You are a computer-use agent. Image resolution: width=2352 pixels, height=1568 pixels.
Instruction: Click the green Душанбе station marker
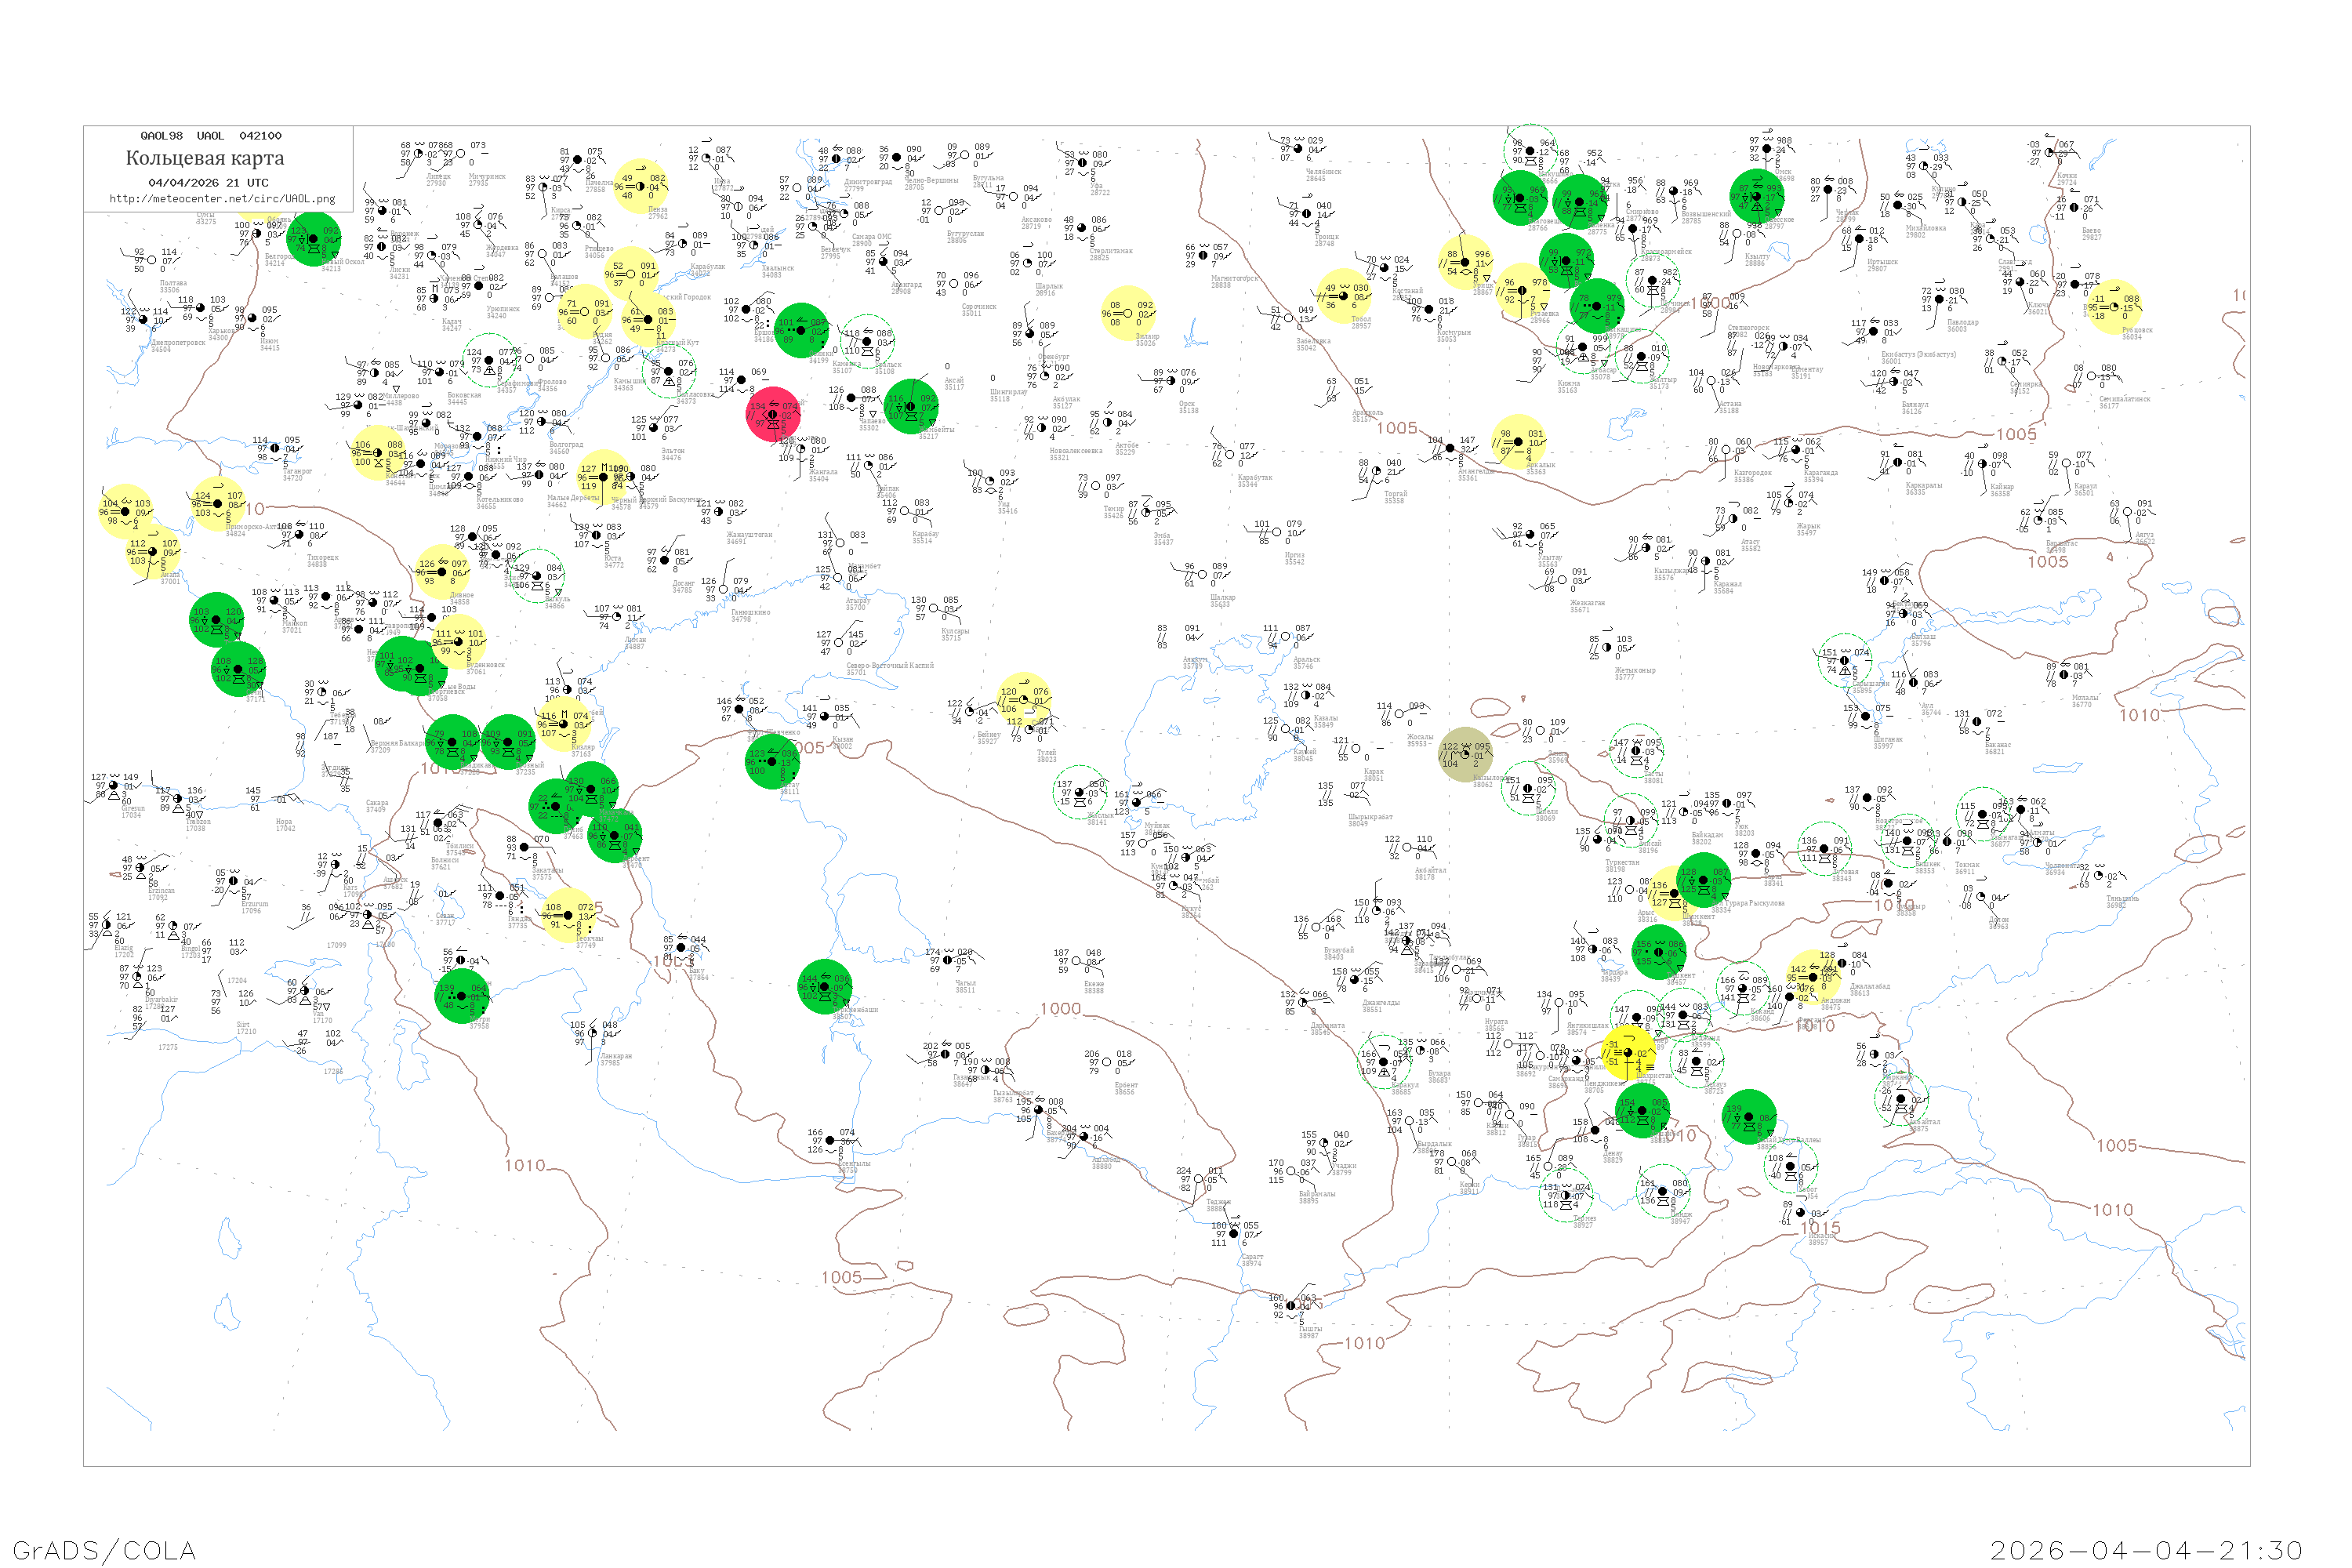[1641, 1111]
